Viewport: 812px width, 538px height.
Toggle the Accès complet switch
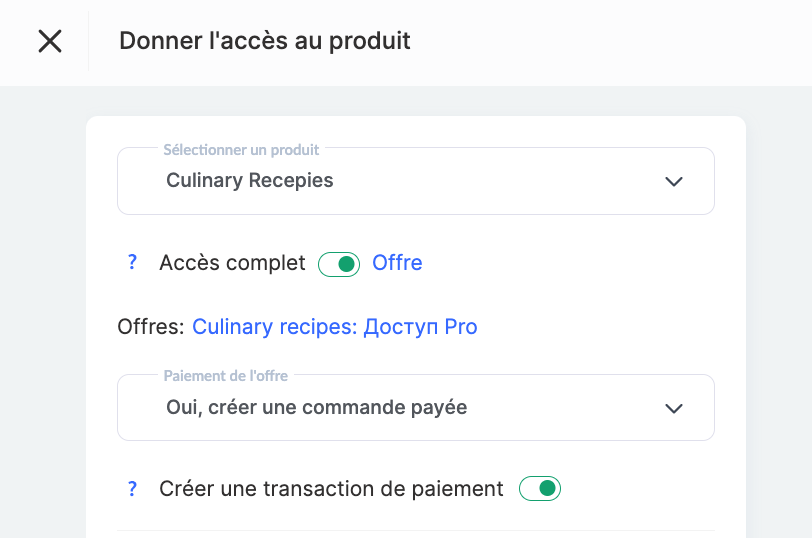[x=339, y=264]
